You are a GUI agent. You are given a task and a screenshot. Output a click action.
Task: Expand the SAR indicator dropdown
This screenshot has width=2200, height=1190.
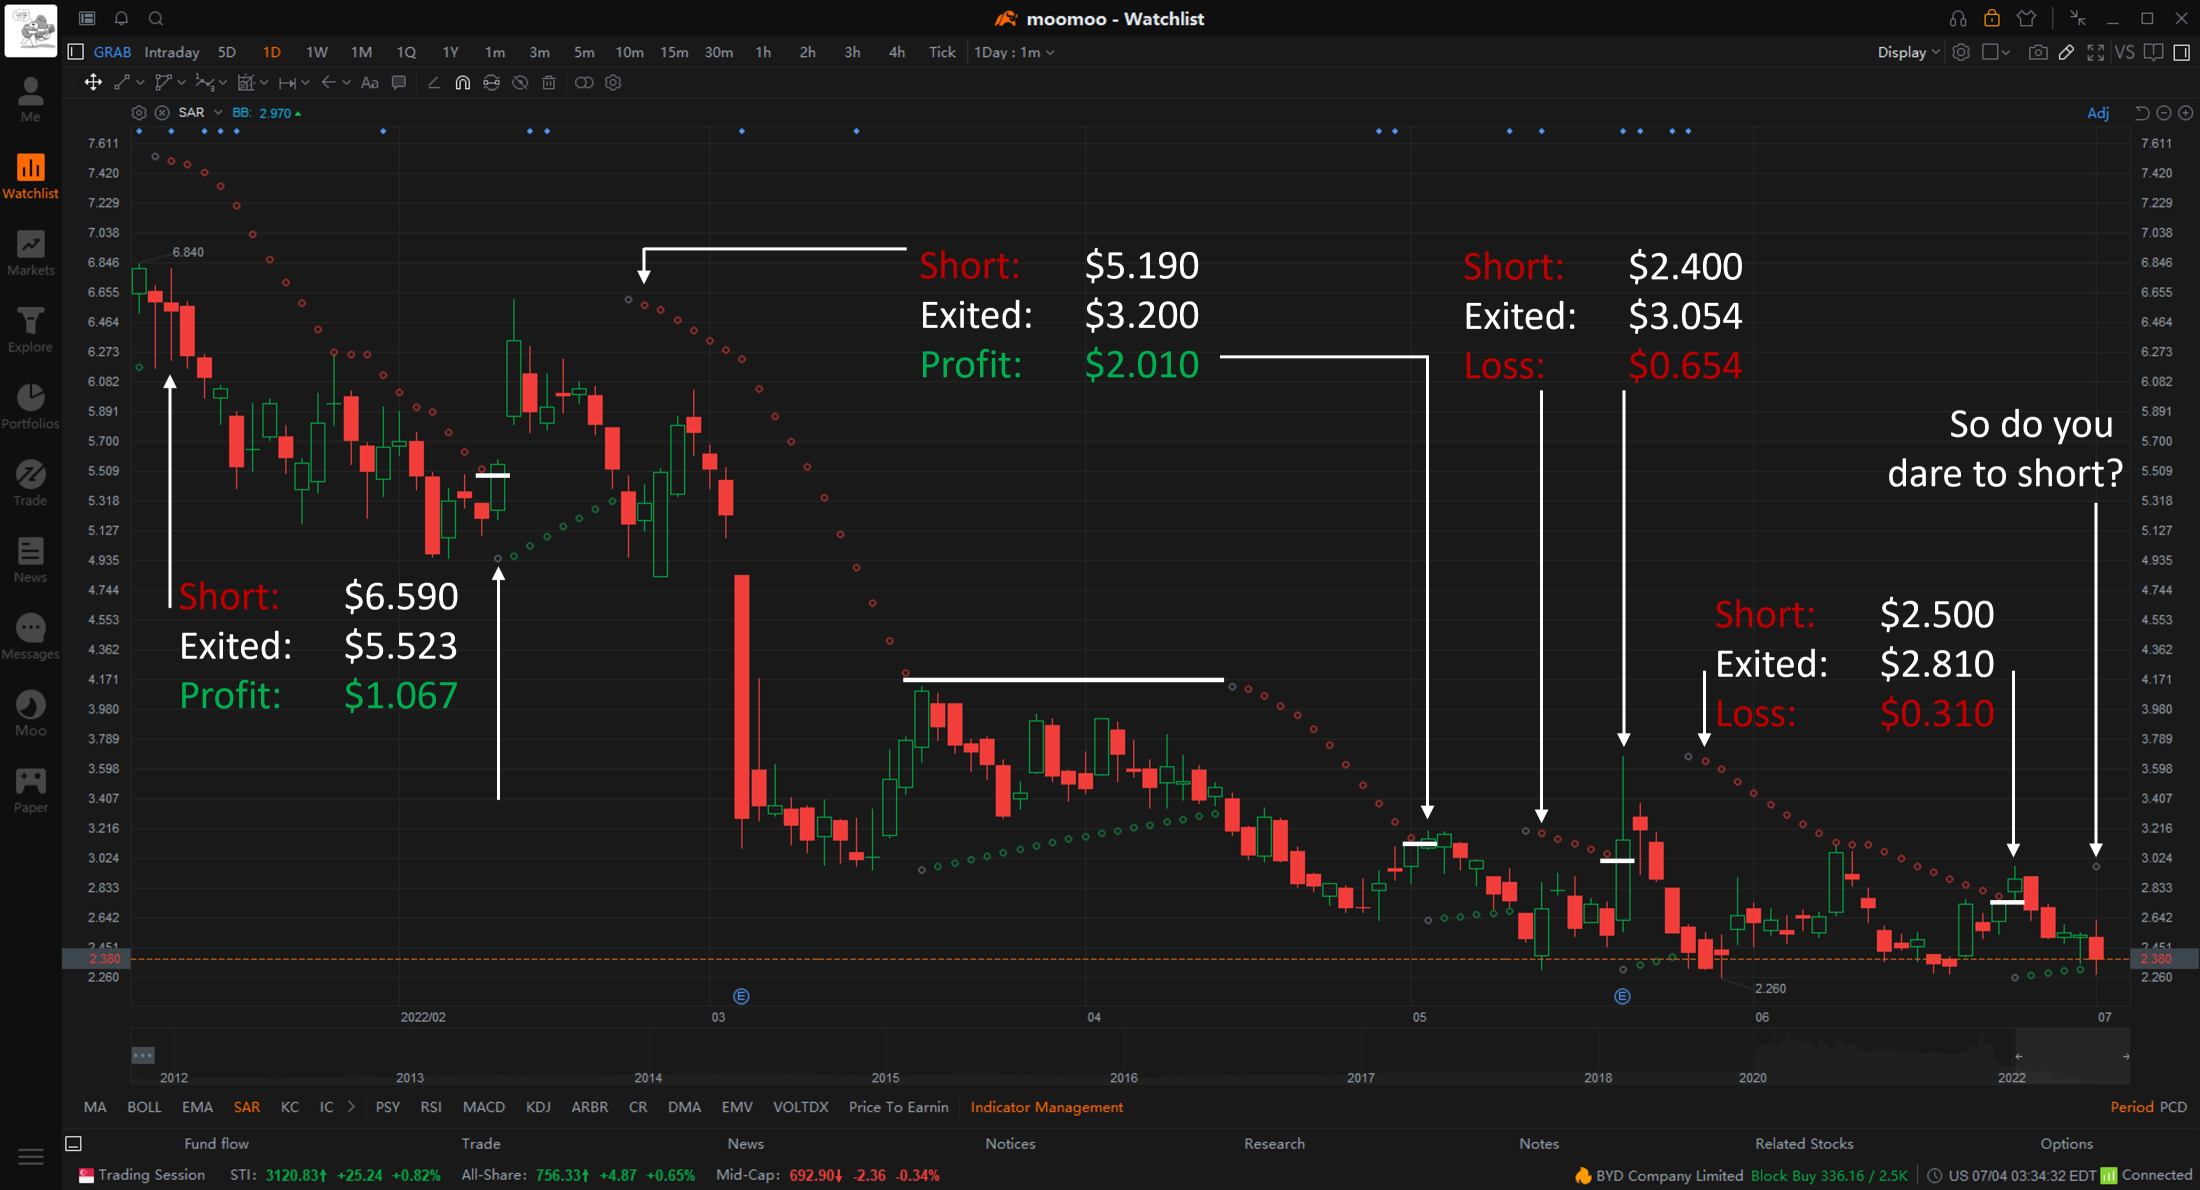218,113
